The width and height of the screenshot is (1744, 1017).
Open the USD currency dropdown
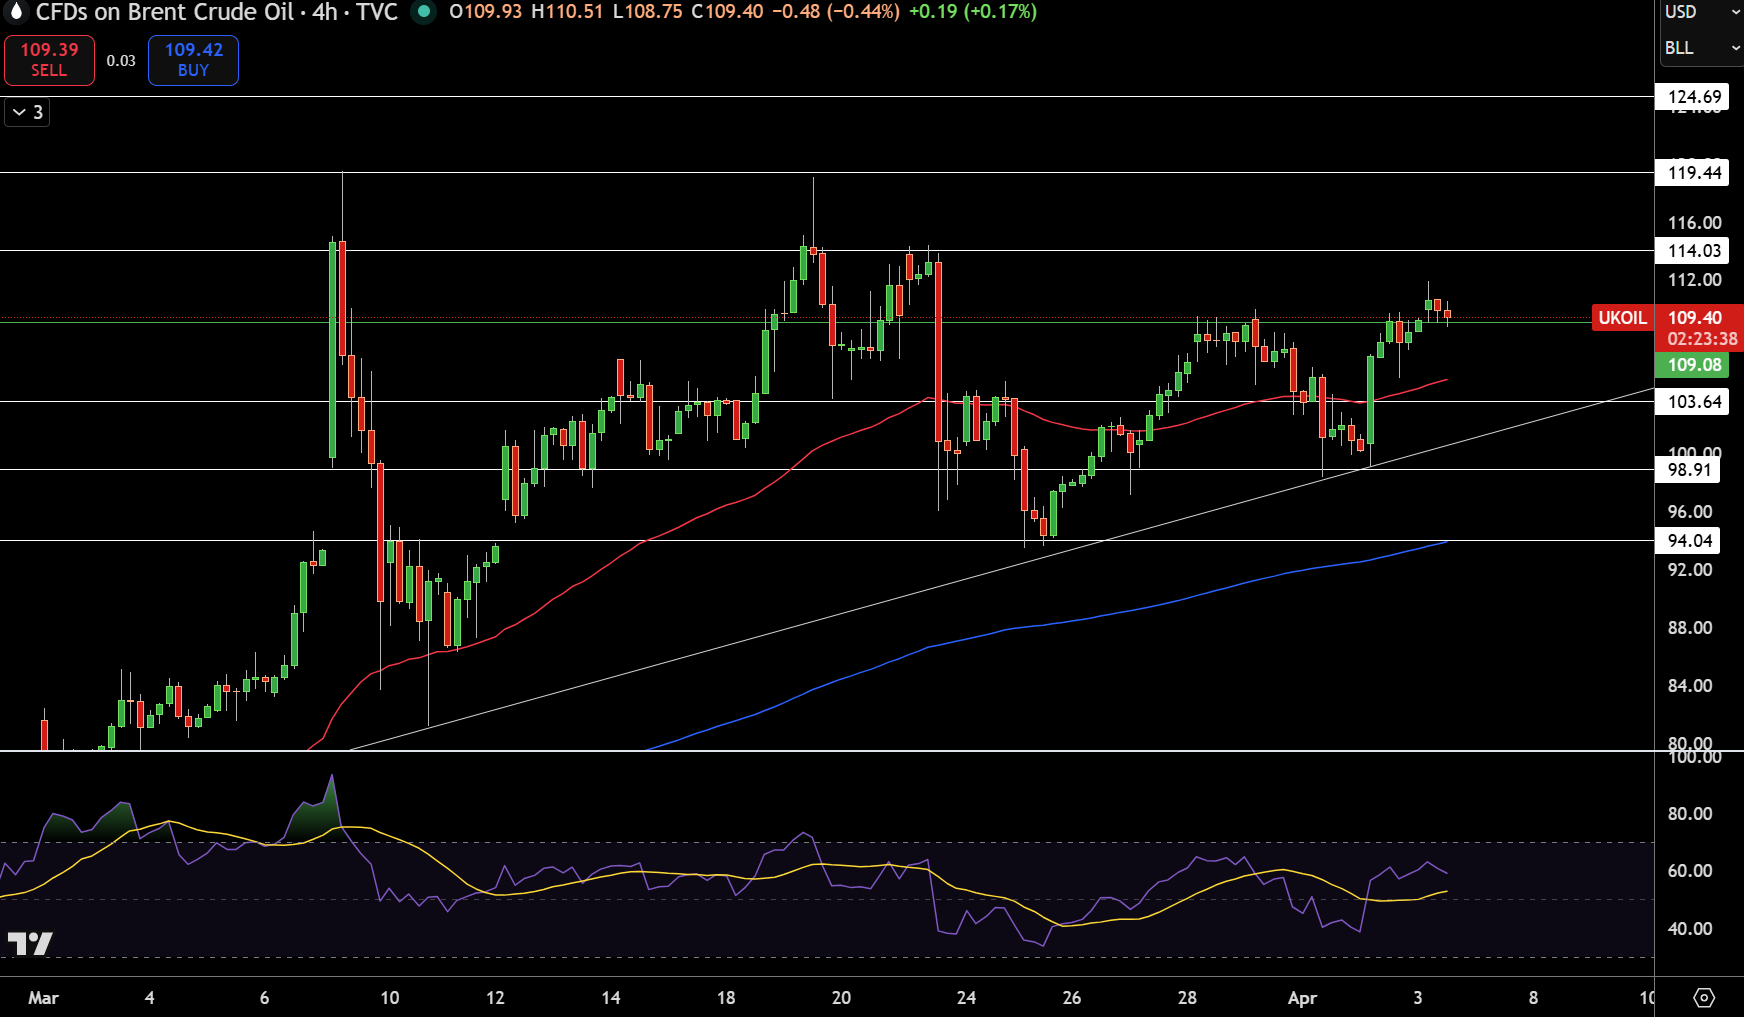[1701, 12]
